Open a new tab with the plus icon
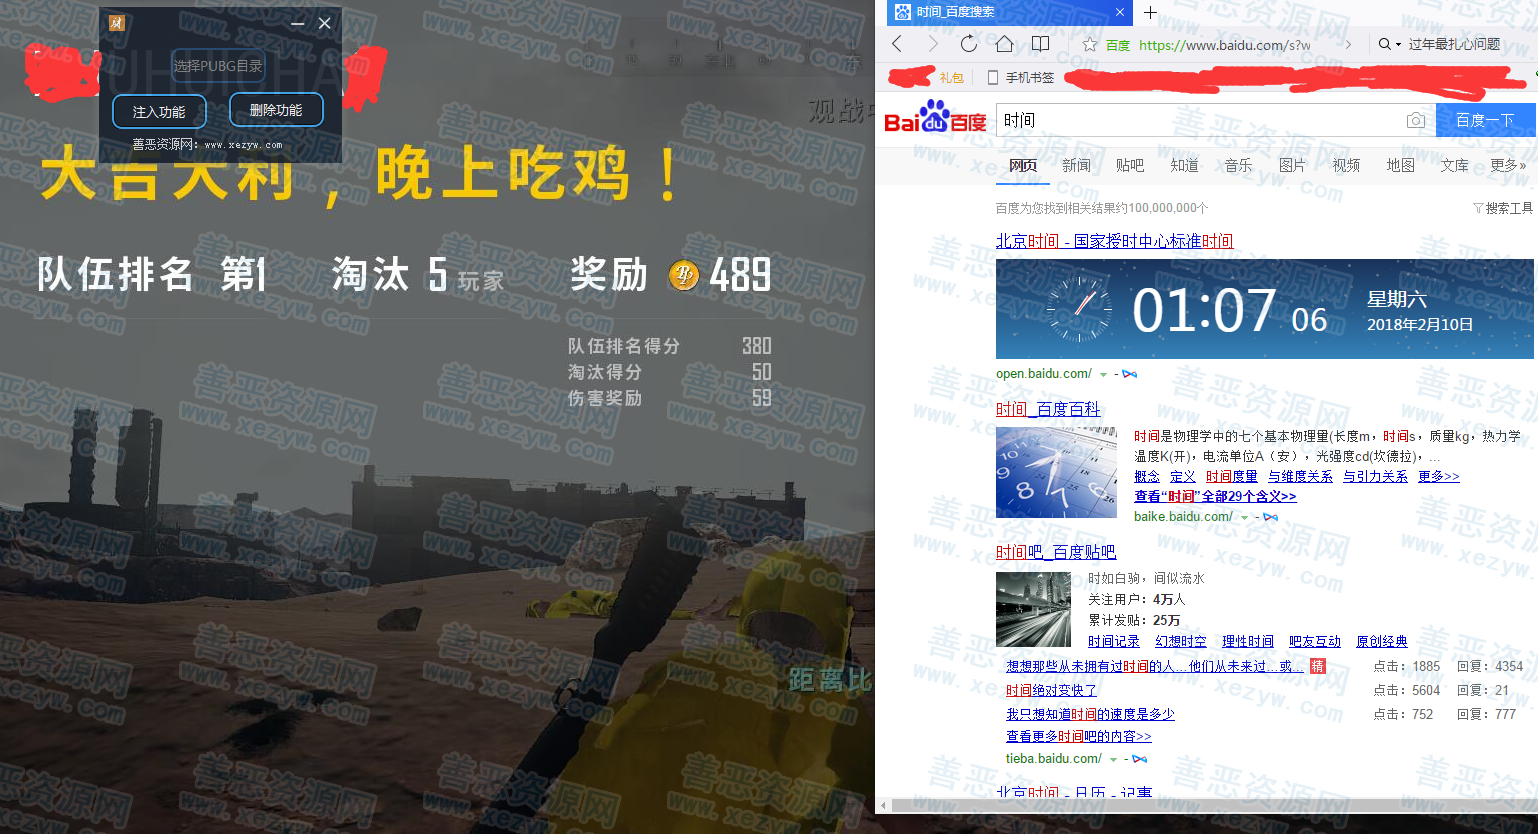 point(1150,13)
